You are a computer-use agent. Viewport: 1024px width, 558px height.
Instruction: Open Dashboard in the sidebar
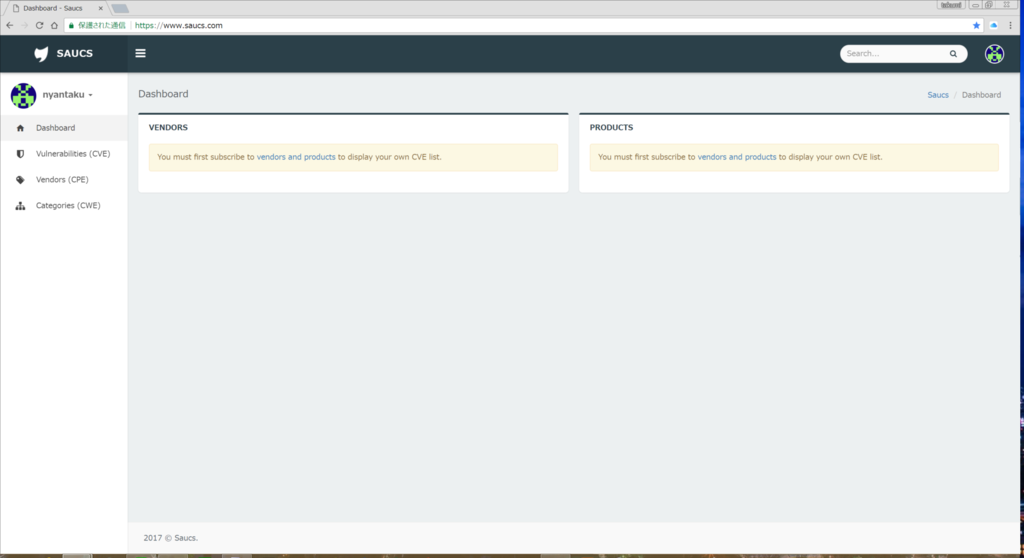tap(64, 128)
